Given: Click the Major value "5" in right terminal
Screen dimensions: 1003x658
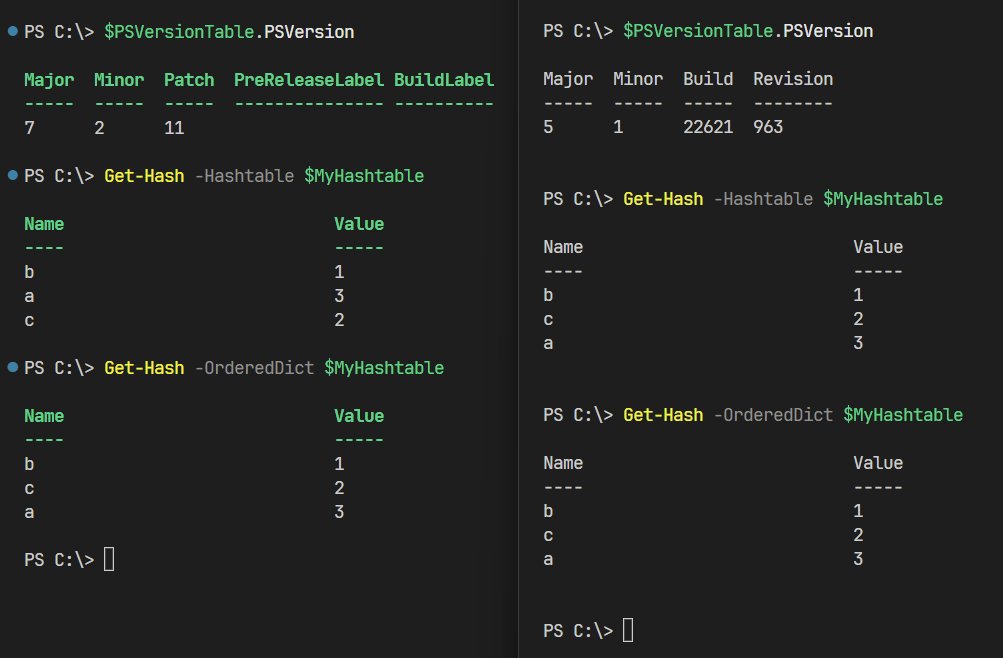Looking at the screenshot, I should [x=548, y=127].
